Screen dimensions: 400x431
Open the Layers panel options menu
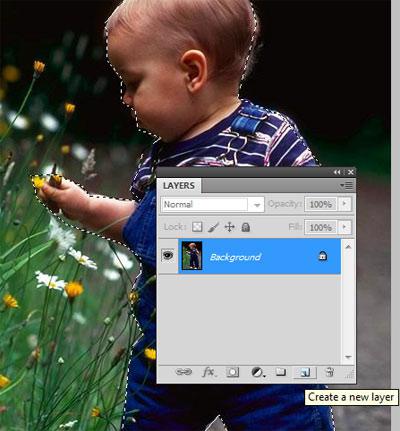pos(346,185)
